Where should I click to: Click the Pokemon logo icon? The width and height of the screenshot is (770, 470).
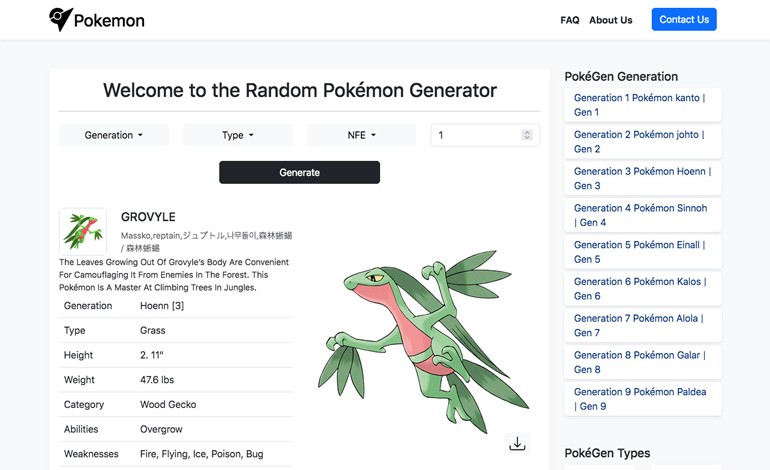click(61, 20)
